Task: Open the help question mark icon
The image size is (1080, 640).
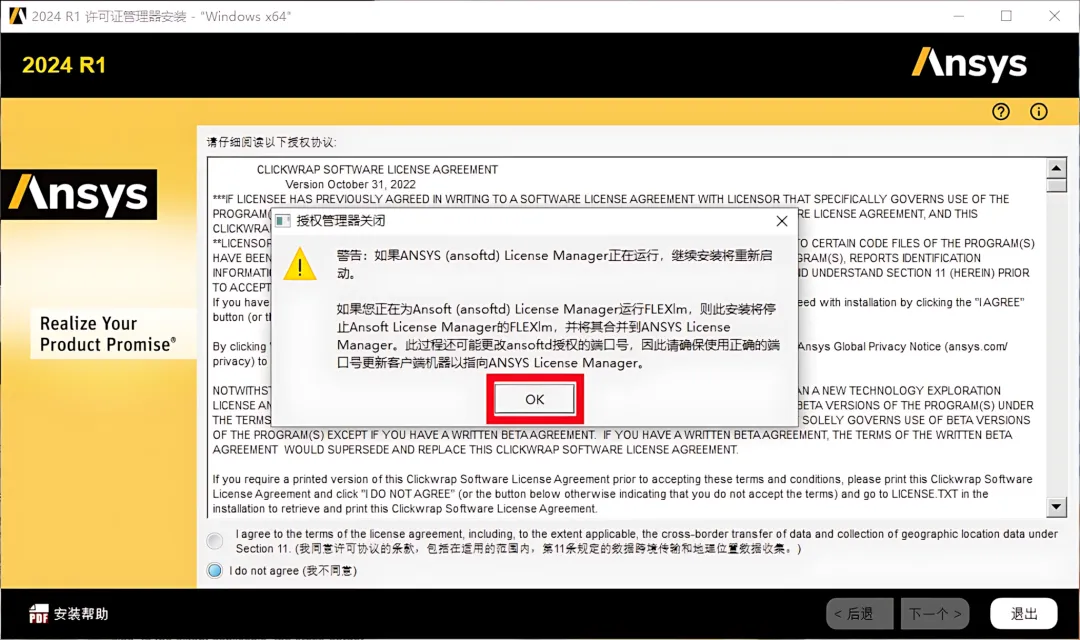Action: point(1001,112)
